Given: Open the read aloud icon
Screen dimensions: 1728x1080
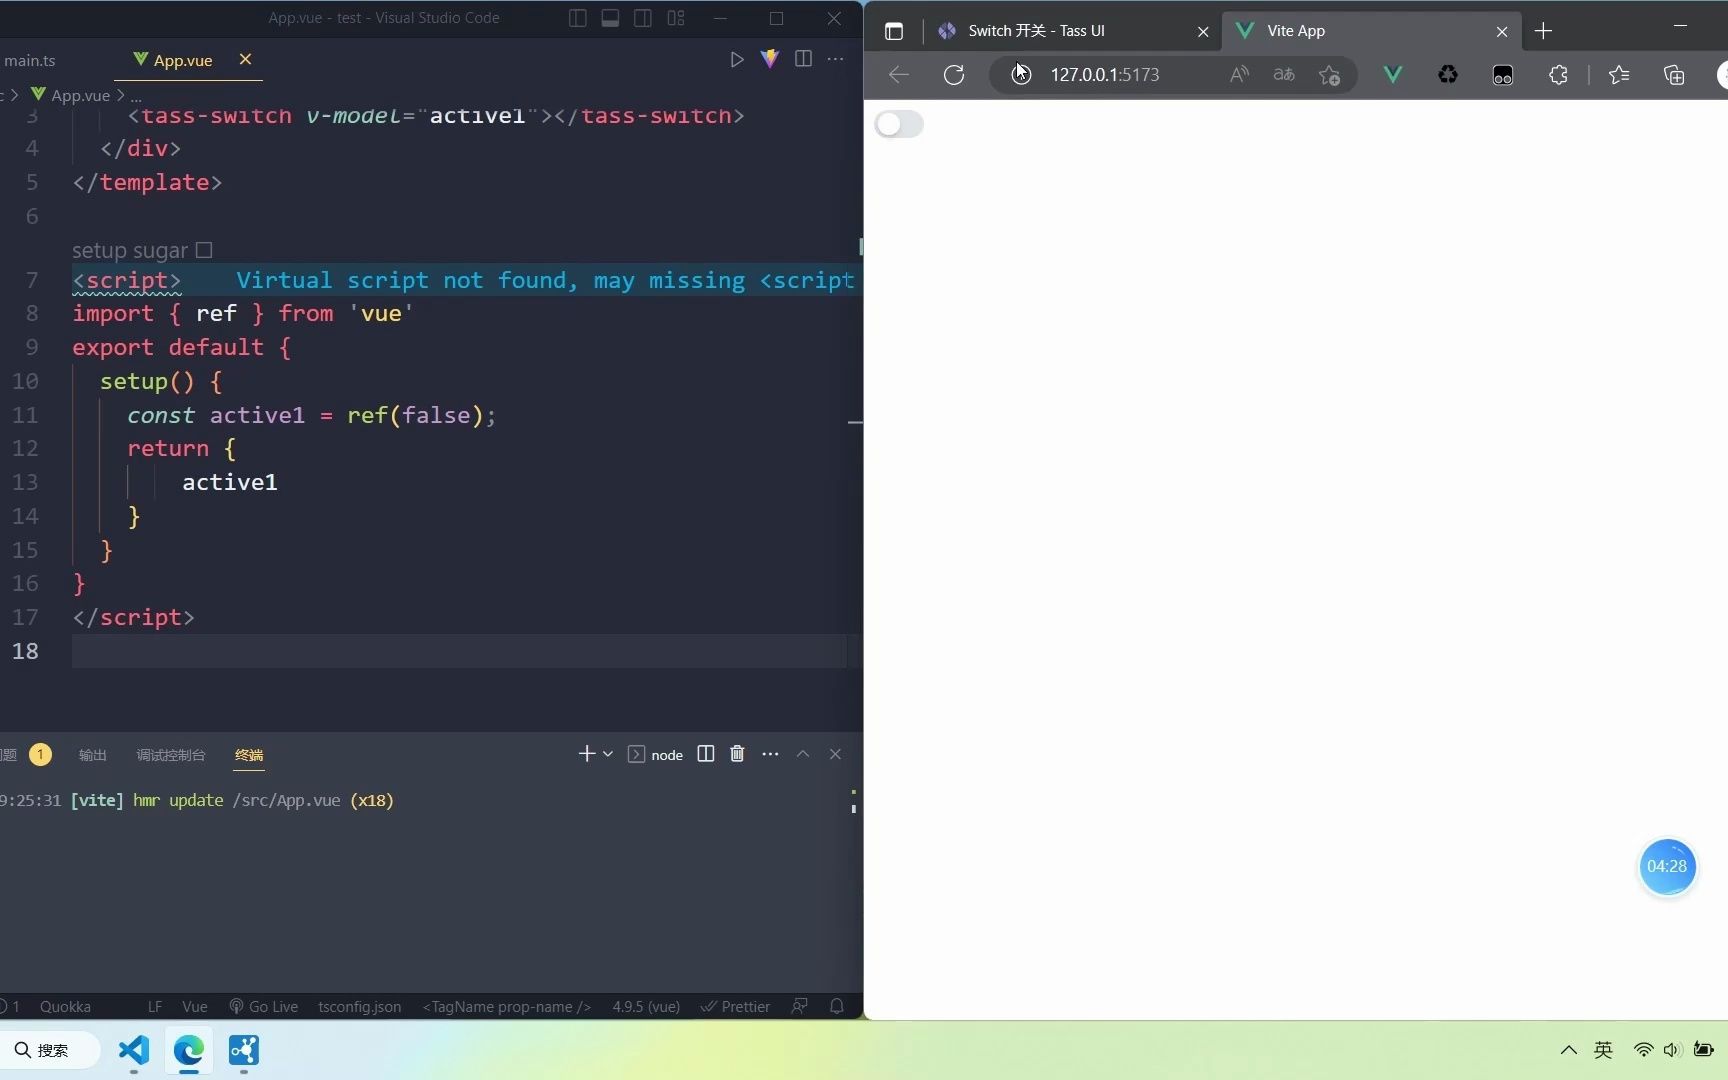Looking at the screenshot, I should click(x=1240, y=74).
